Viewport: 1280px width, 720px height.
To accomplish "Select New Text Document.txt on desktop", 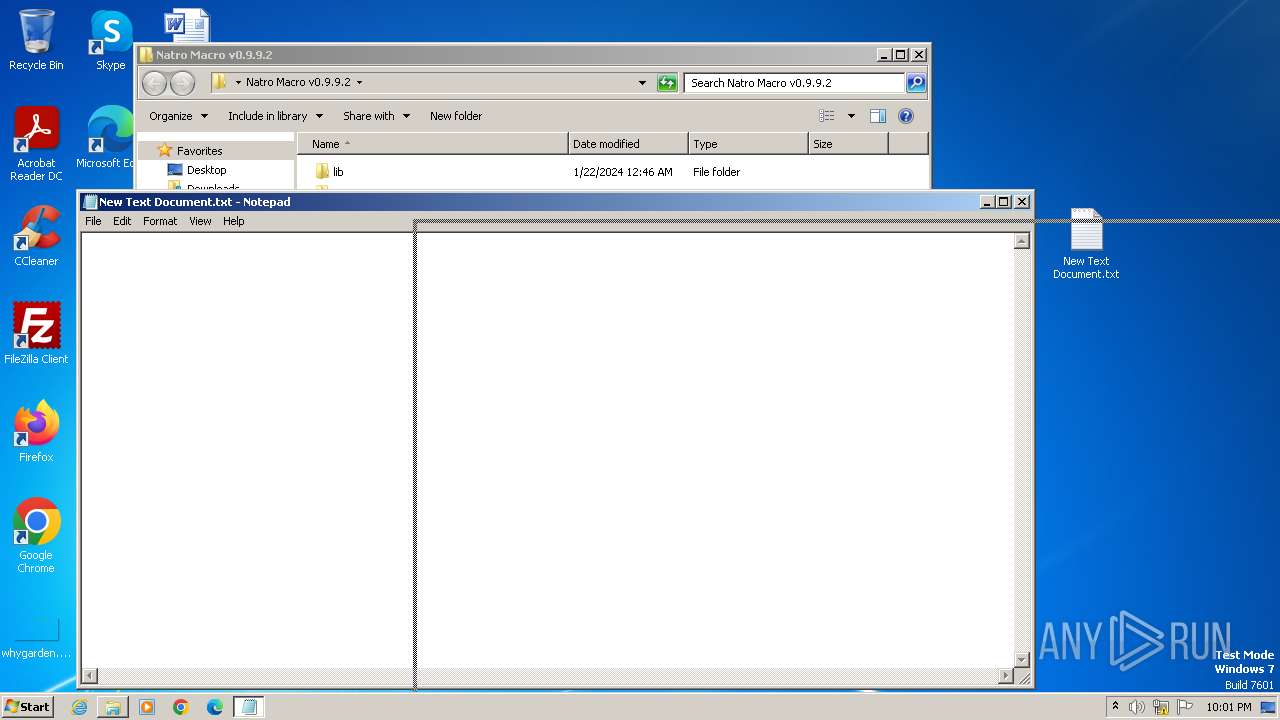I will click(x=1086, y=244).
